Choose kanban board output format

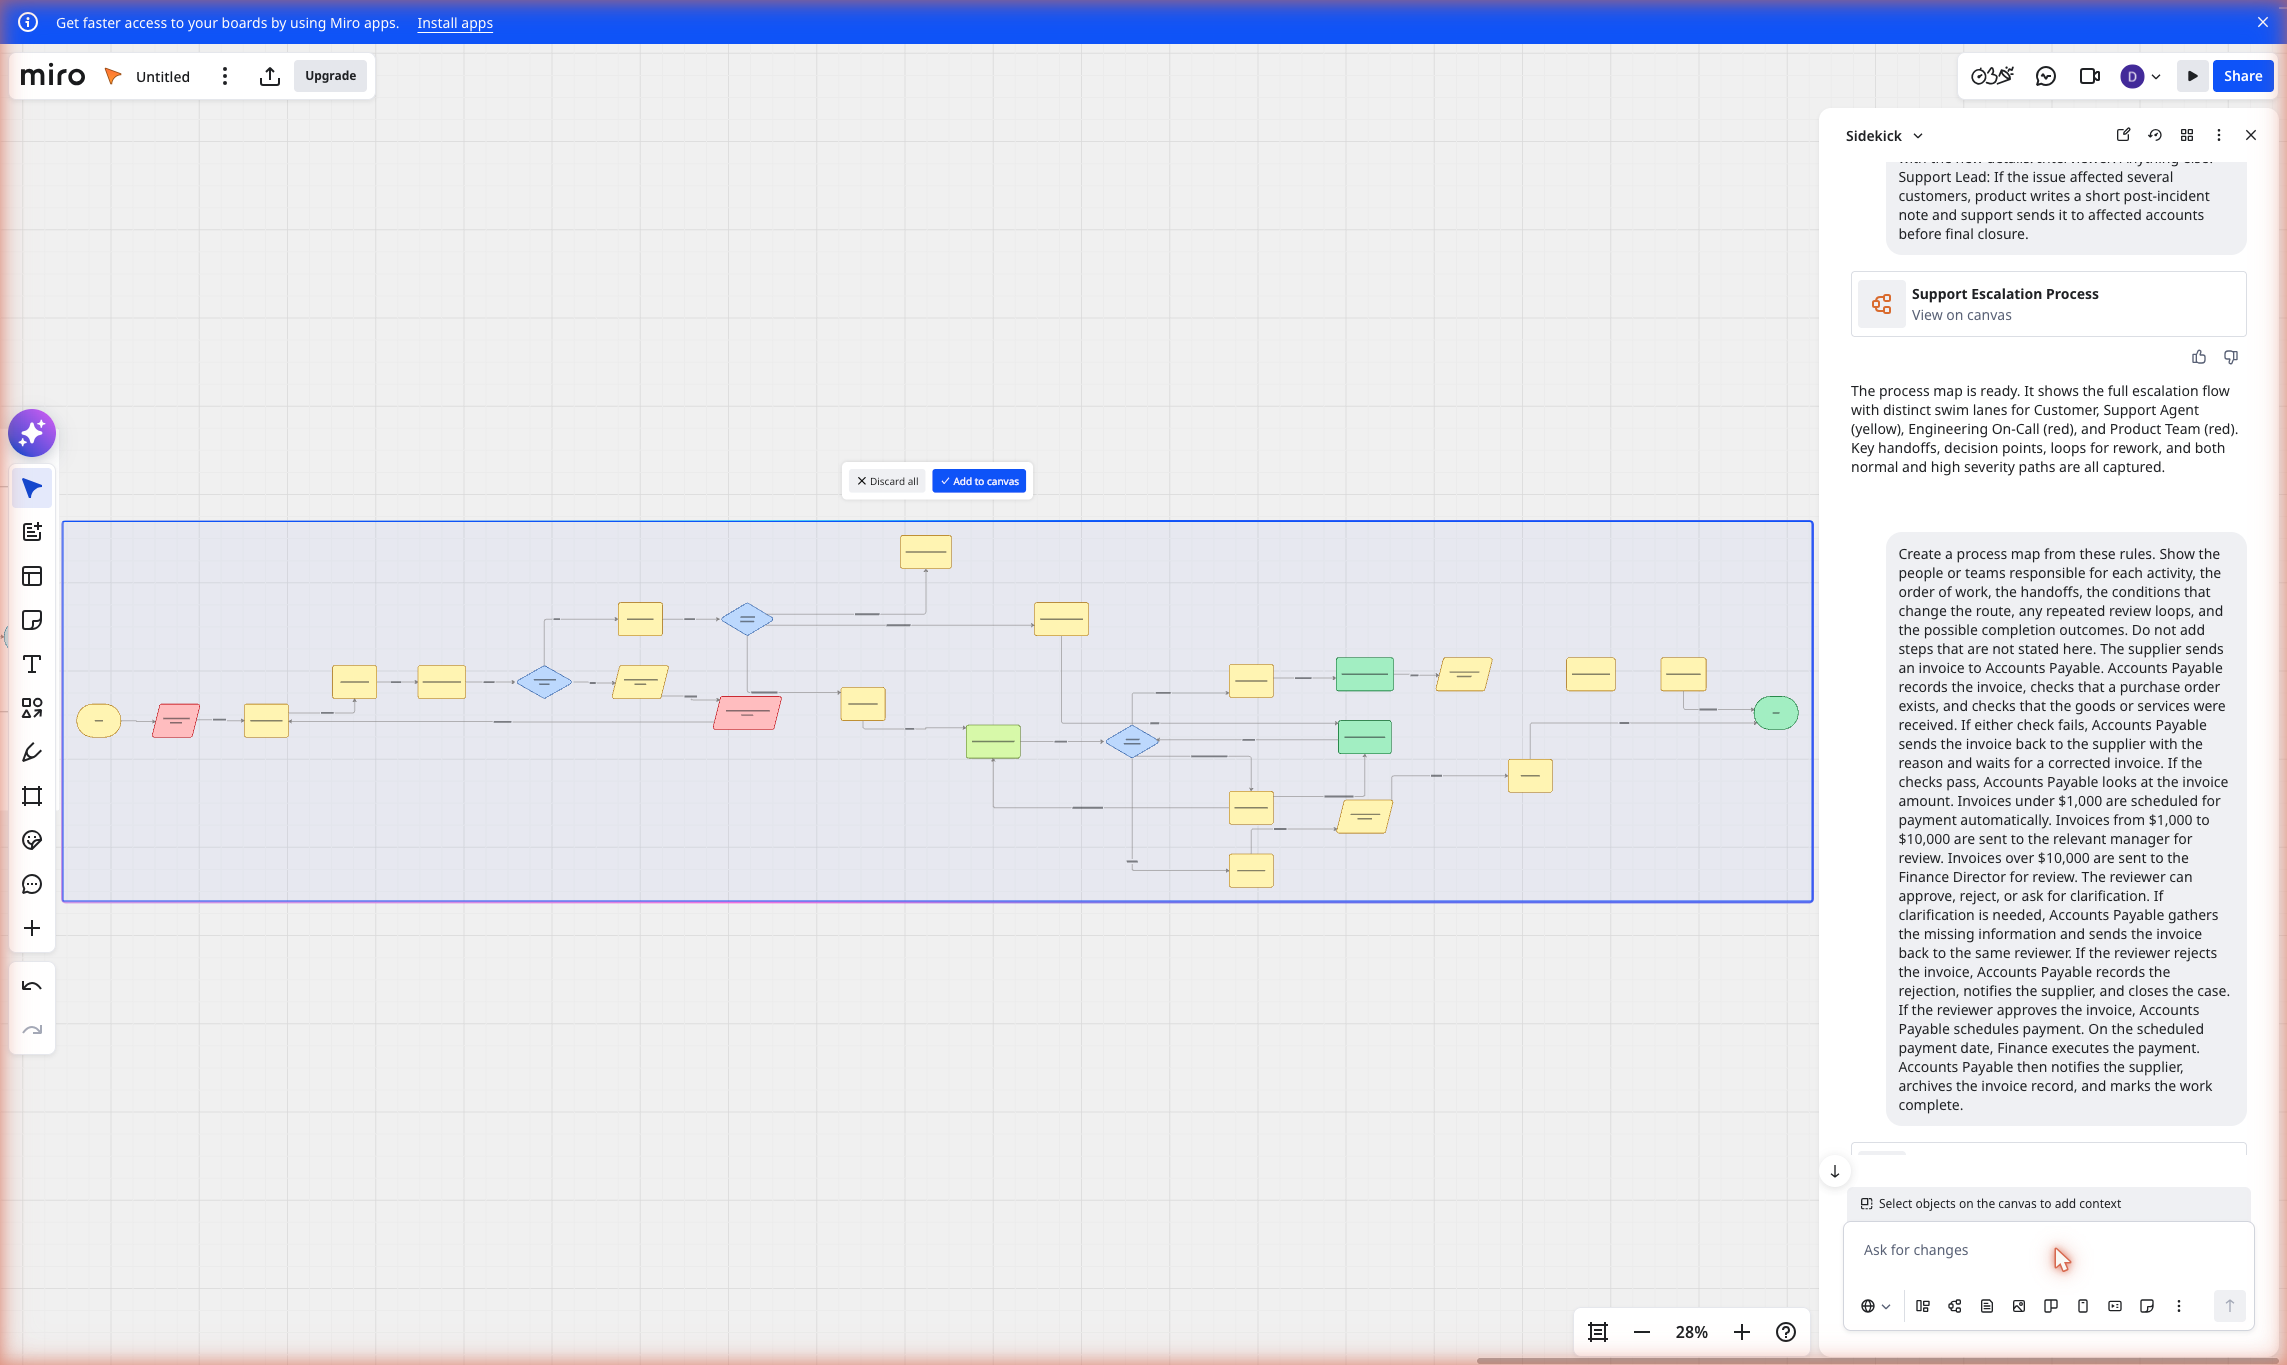click(x=2051, y=1306)
